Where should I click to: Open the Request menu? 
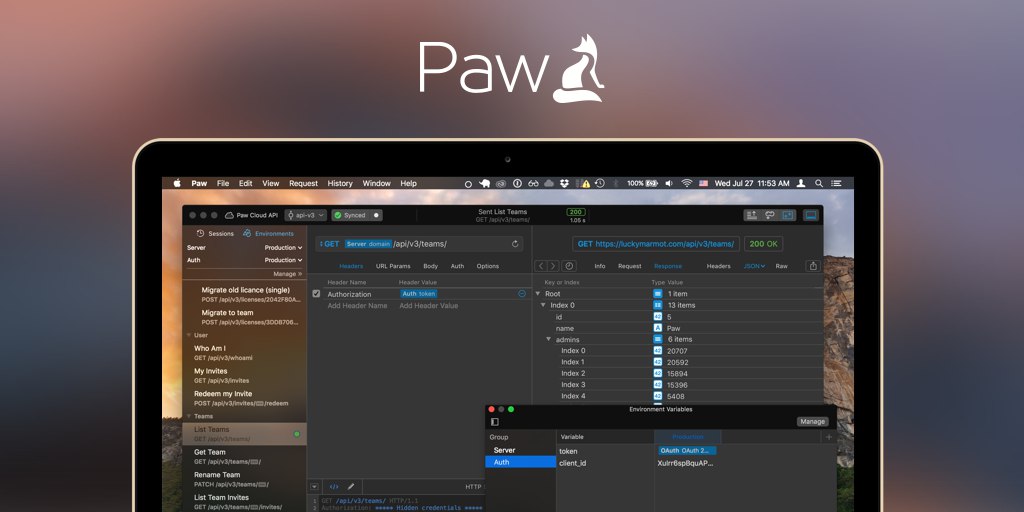pyautogui.click(x=304, y=184)
